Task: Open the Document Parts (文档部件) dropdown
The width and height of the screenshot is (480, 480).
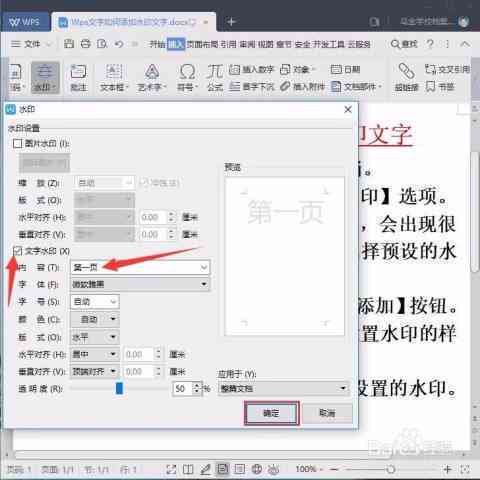Action: [x=356, y=87]
